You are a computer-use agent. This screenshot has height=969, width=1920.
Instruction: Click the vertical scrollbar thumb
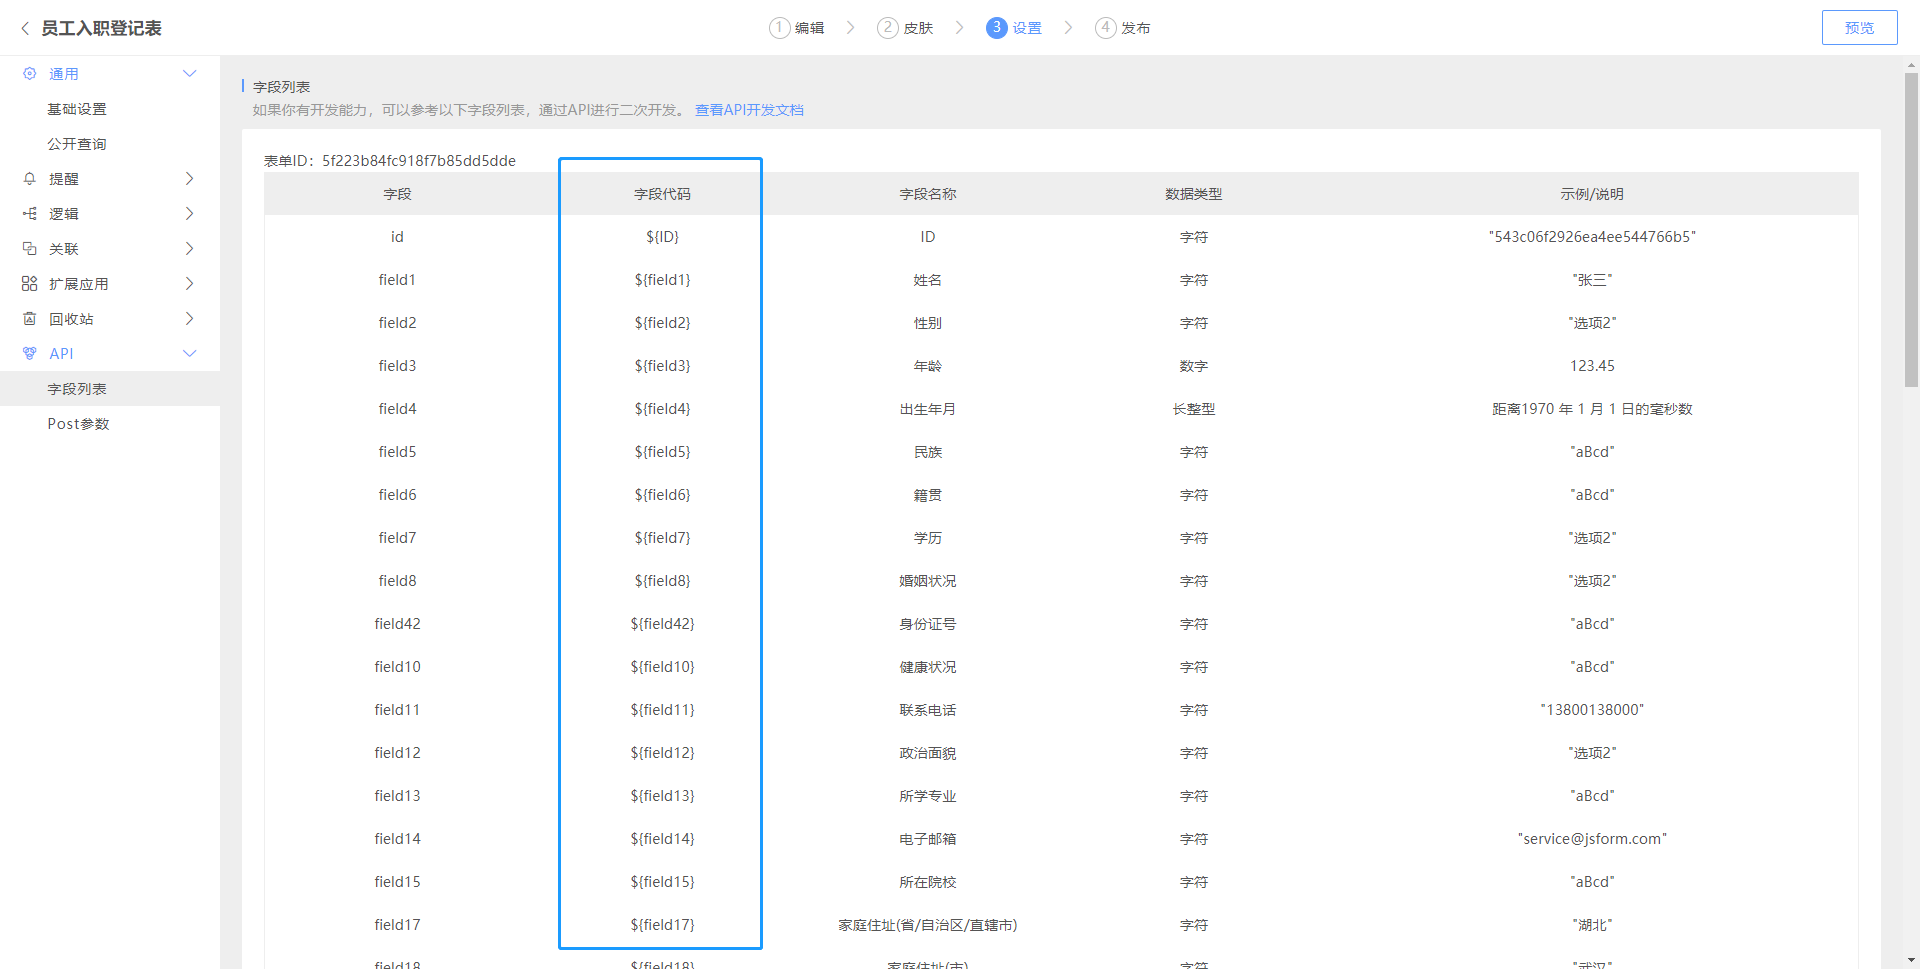1911,230
